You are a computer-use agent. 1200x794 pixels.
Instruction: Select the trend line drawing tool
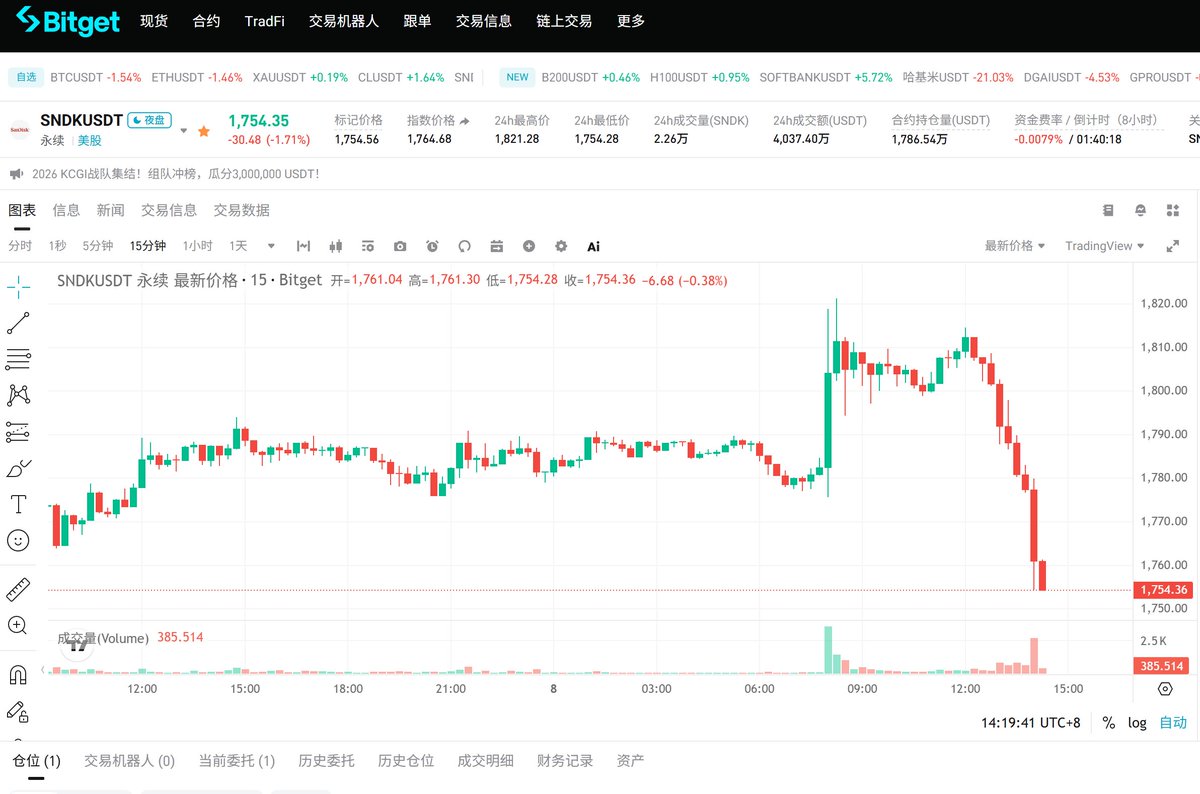[x=18, y=323]
